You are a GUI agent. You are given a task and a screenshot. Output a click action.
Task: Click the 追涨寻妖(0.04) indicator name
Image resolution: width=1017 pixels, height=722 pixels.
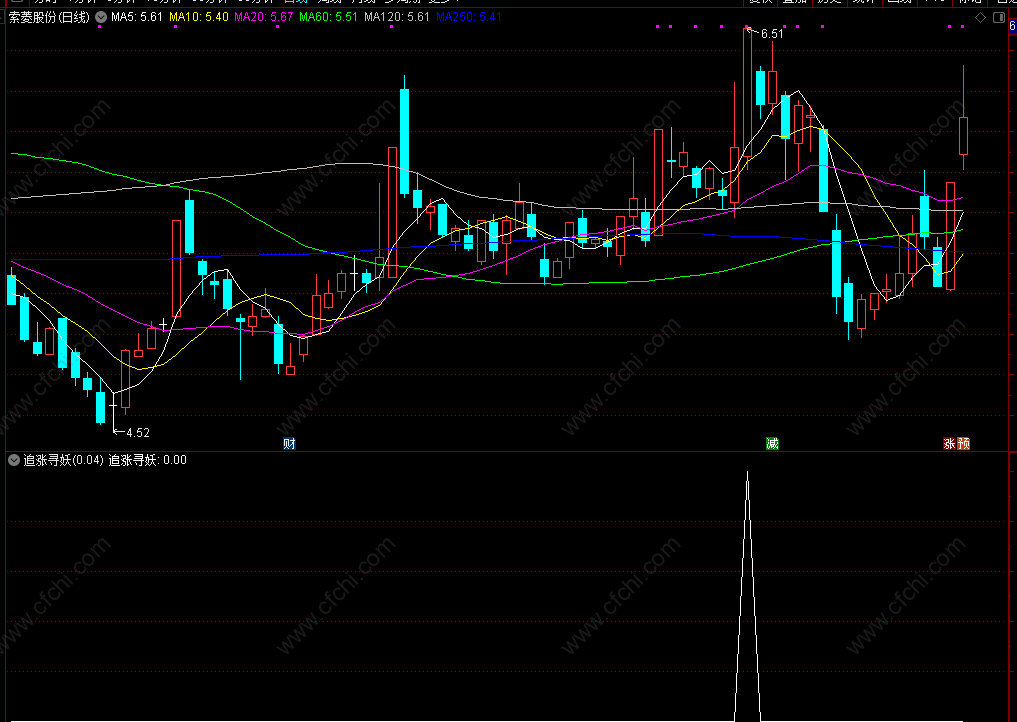64,460
